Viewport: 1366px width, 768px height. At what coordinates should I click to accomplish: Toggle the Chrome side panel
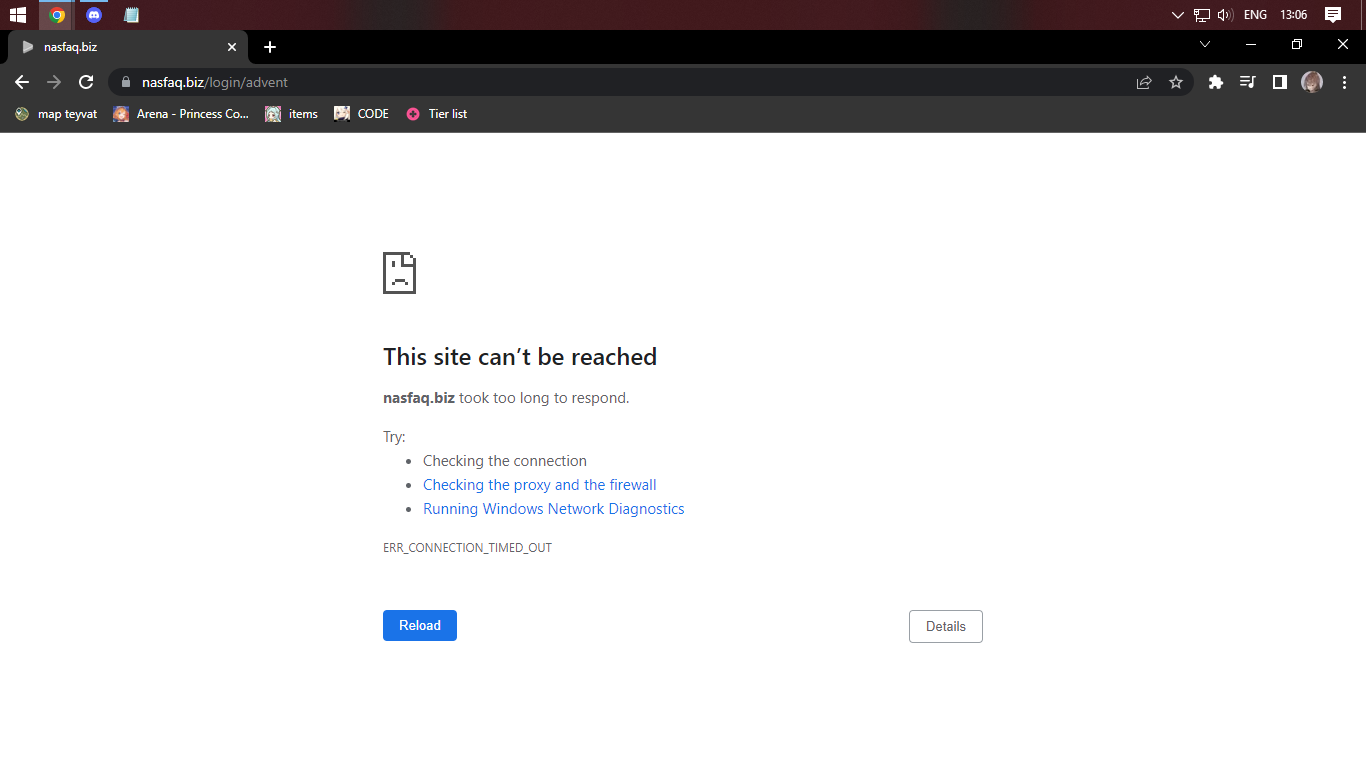[x=1279, y=82]
